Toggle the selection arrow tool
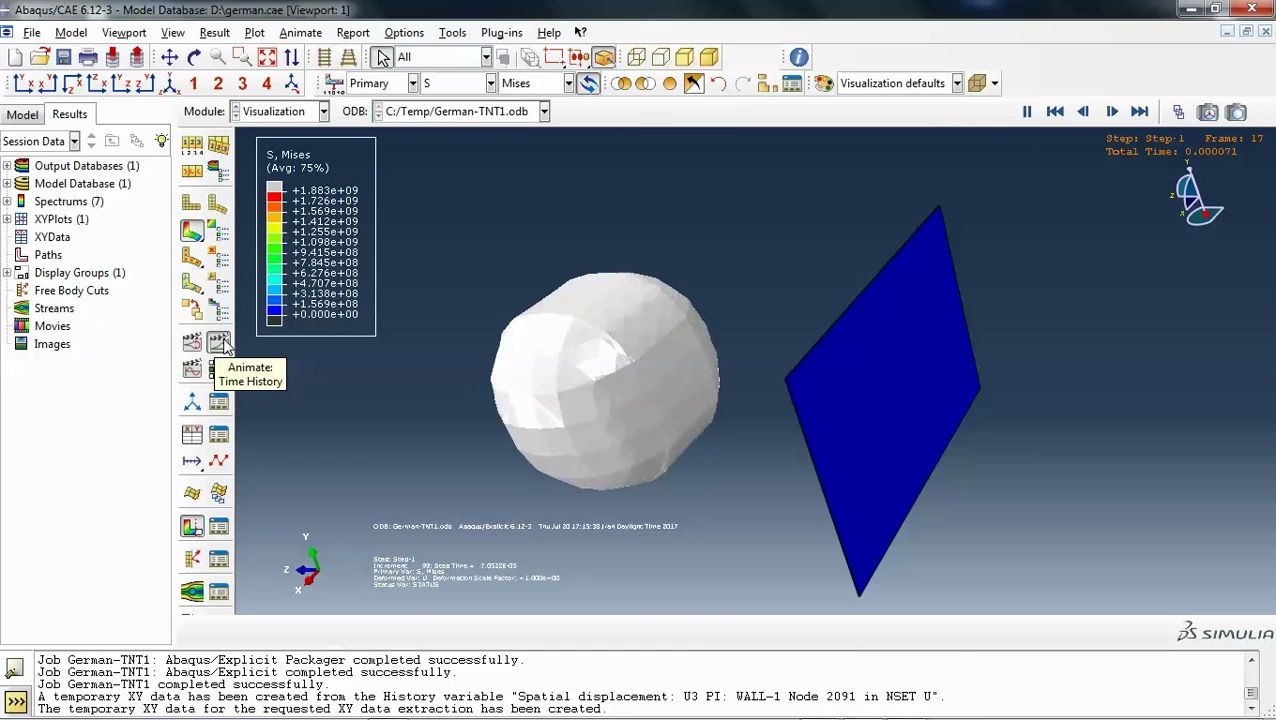The width and height of the screenshot is (1276, 720). (383, 57)
